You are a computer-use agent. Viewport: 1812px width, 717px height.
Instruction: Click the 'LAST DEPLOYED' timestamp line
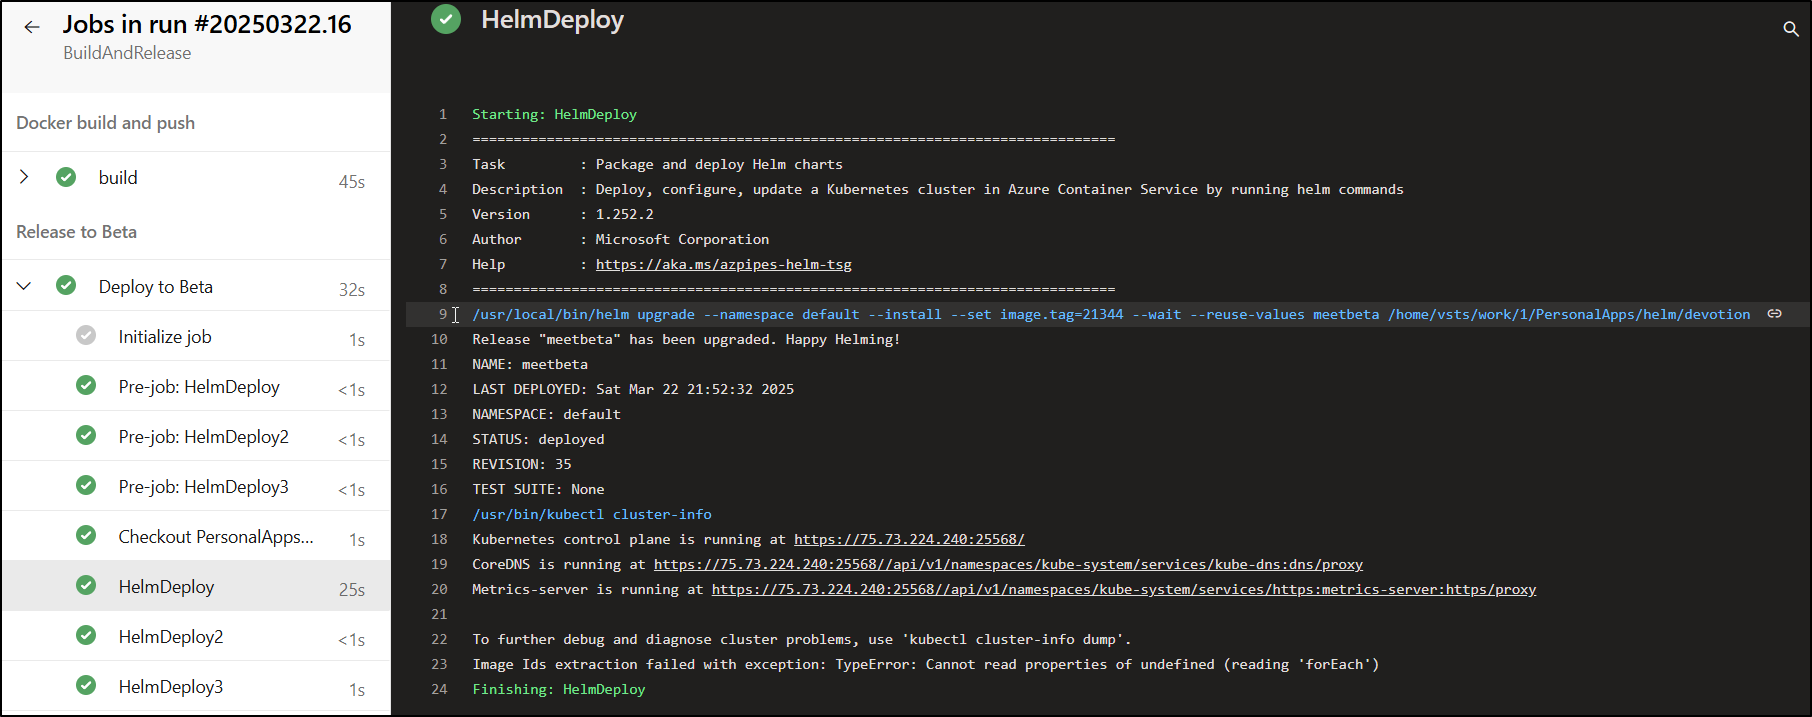pos(633,389)
